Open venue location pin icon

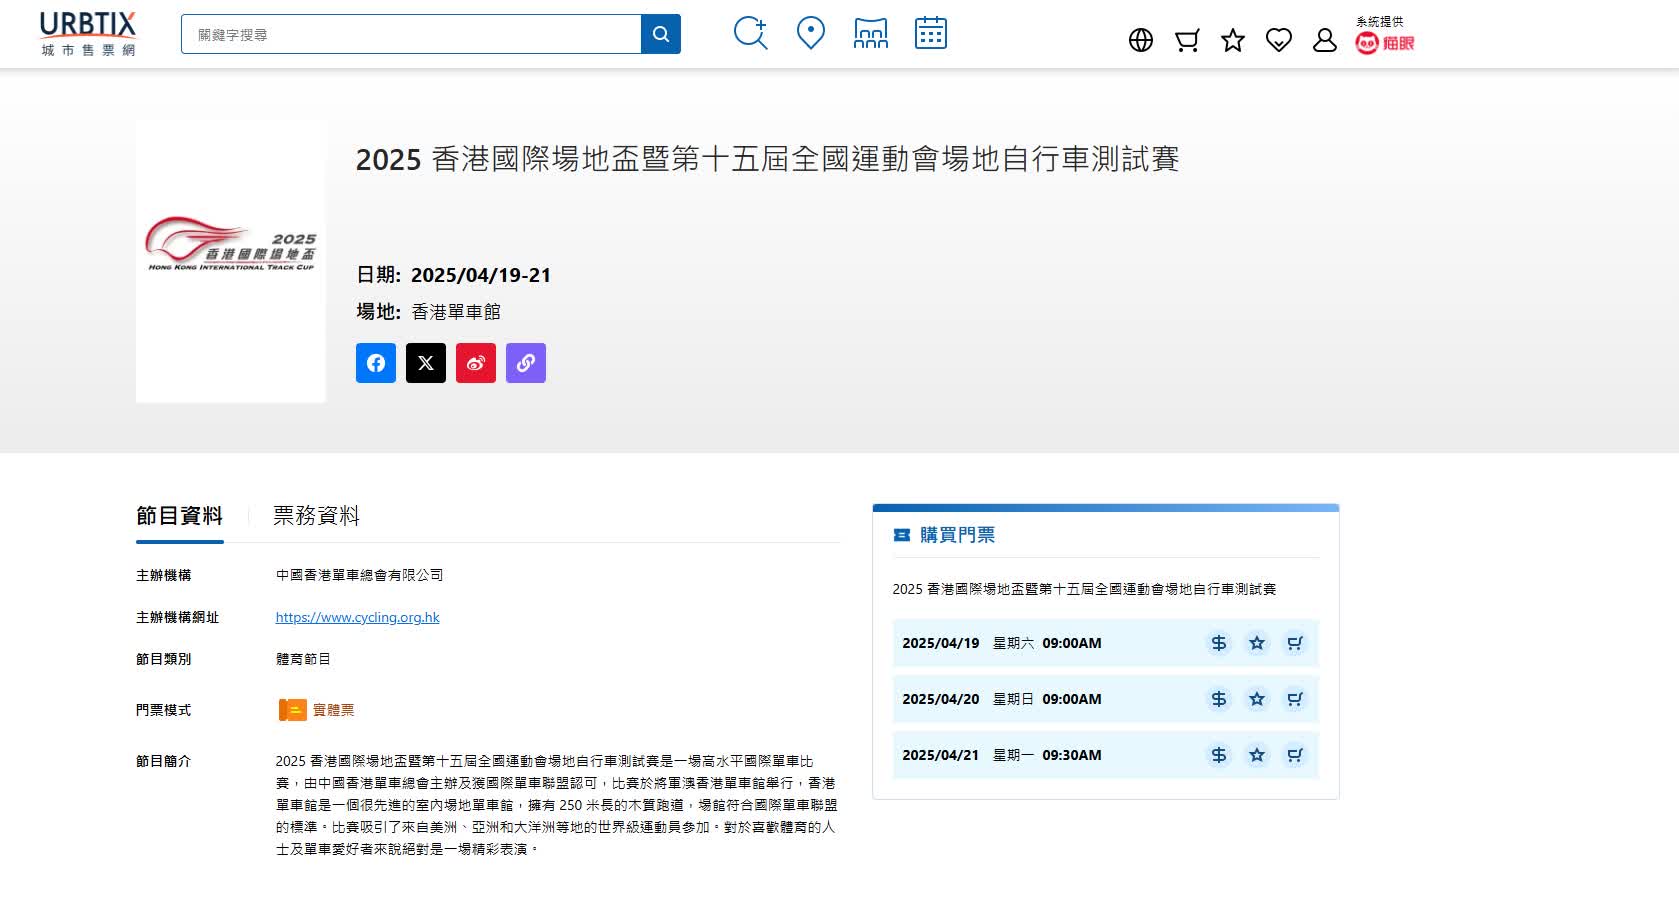point(810,33)
